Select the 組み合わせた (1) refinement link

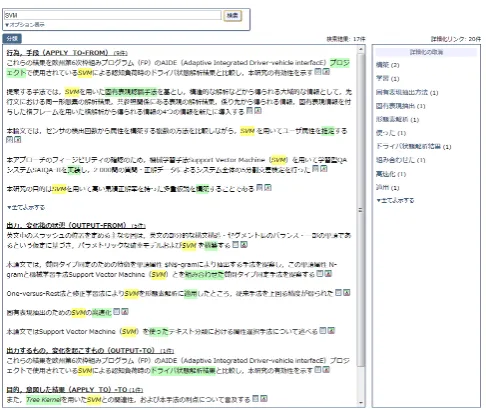point(400,160)
